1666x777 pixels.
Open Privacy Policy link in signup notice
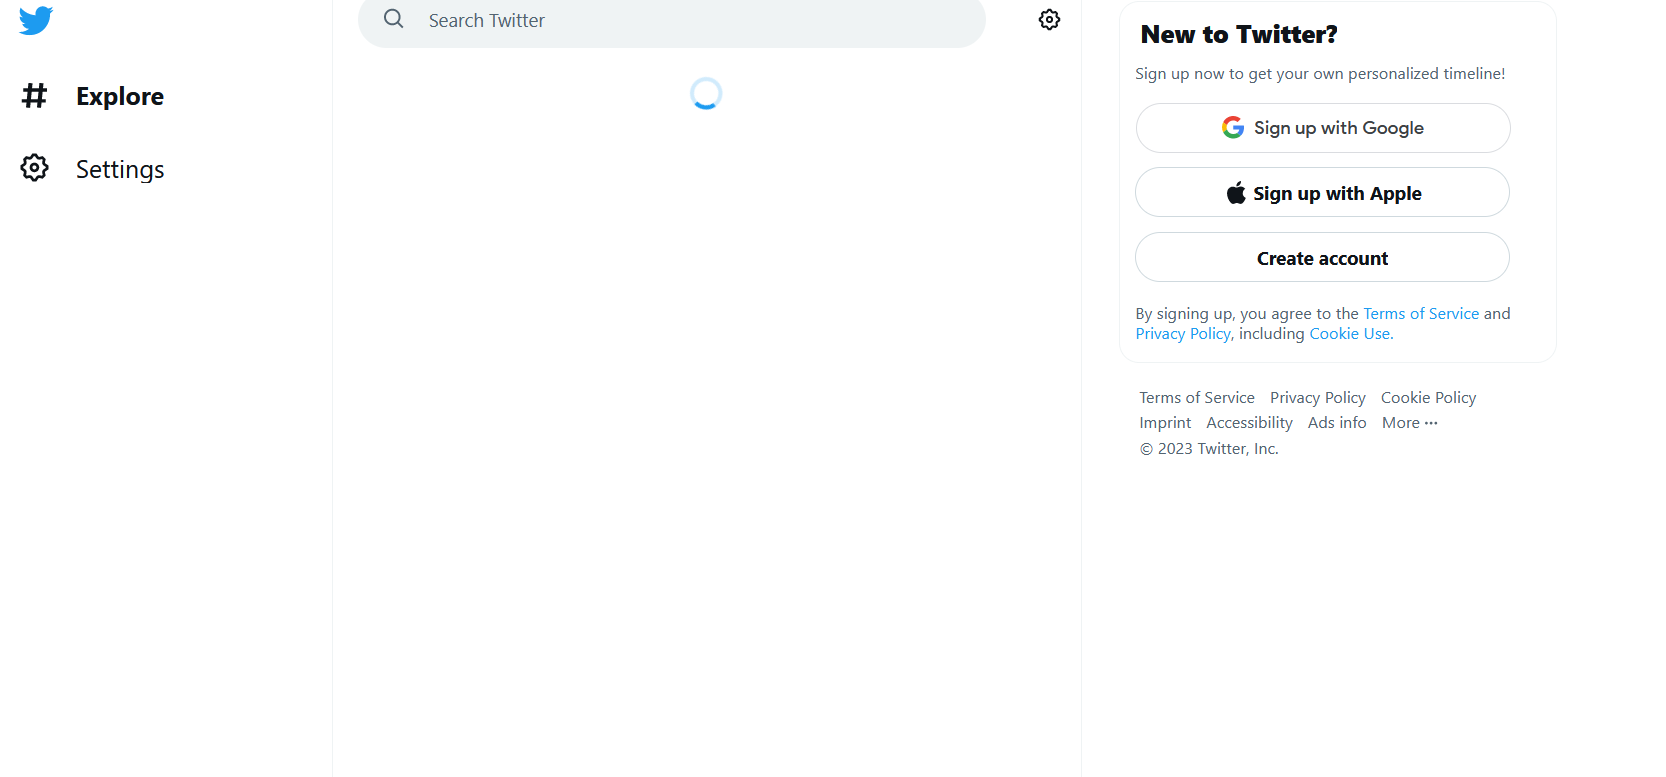click(x=1184, y=334)
